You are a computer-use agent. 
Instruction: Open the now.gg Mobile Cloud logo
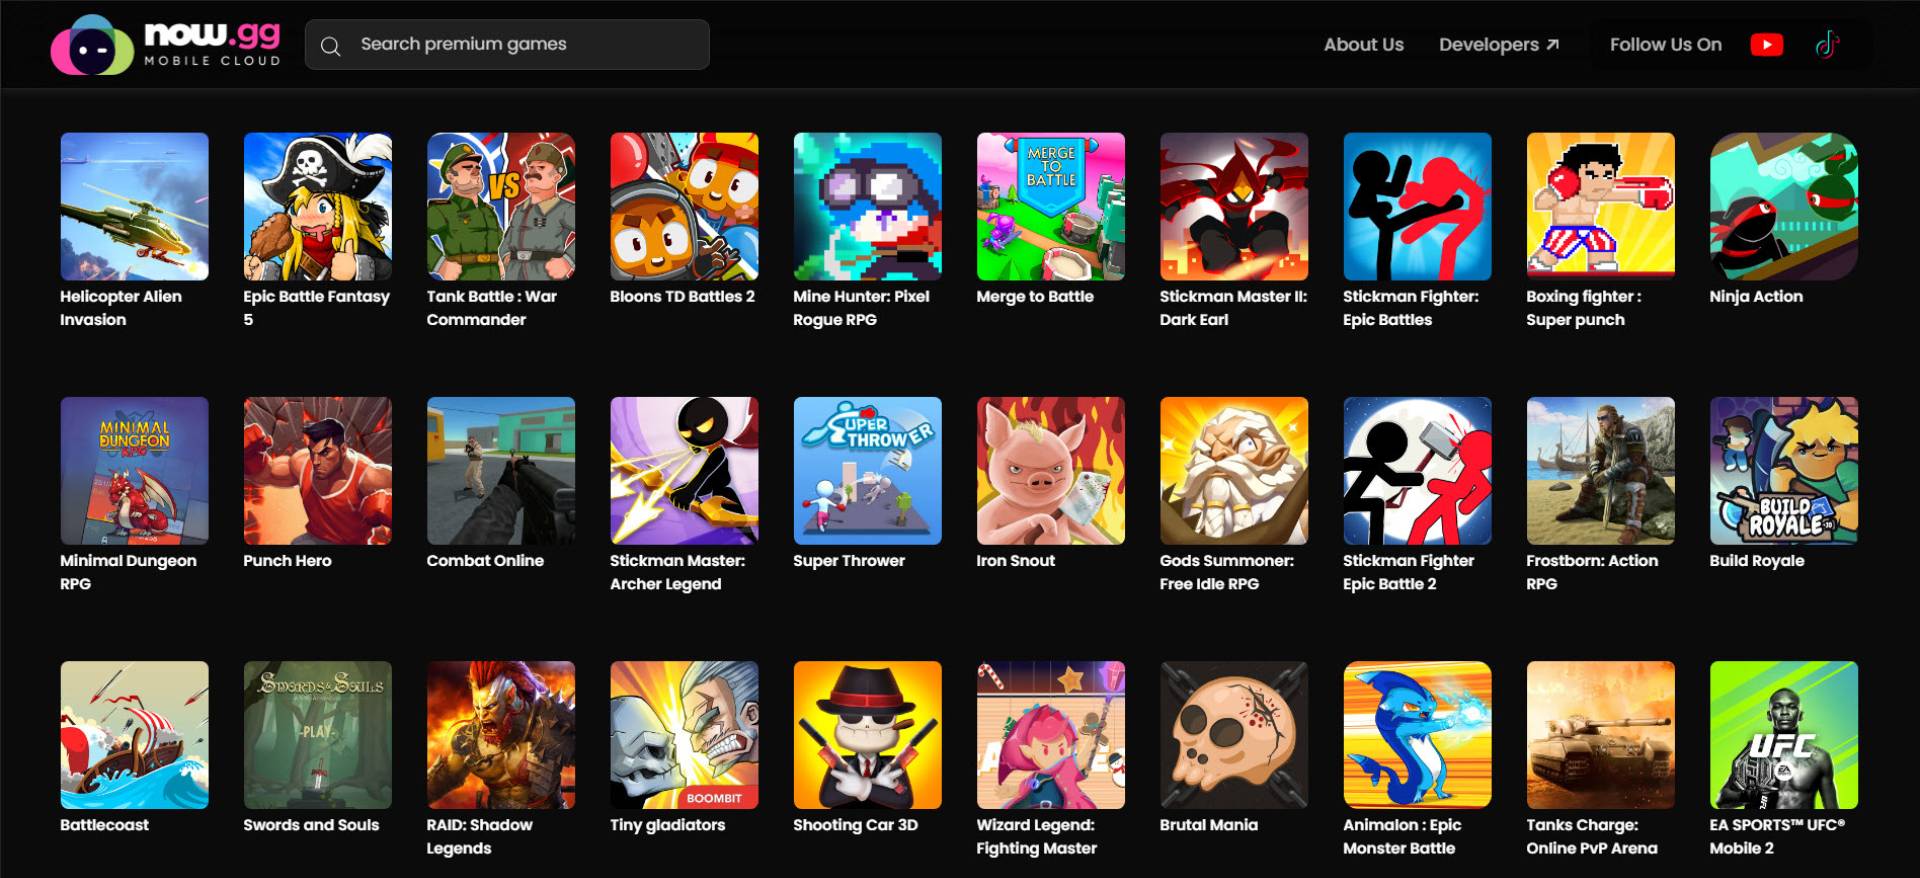166,45
